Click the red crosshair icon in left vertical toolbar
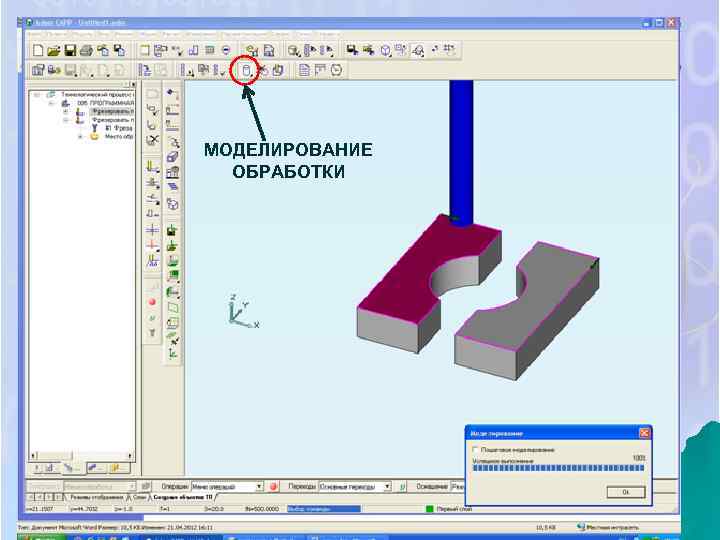This screenshot has height=540, width=720. [x=152, y=246]
